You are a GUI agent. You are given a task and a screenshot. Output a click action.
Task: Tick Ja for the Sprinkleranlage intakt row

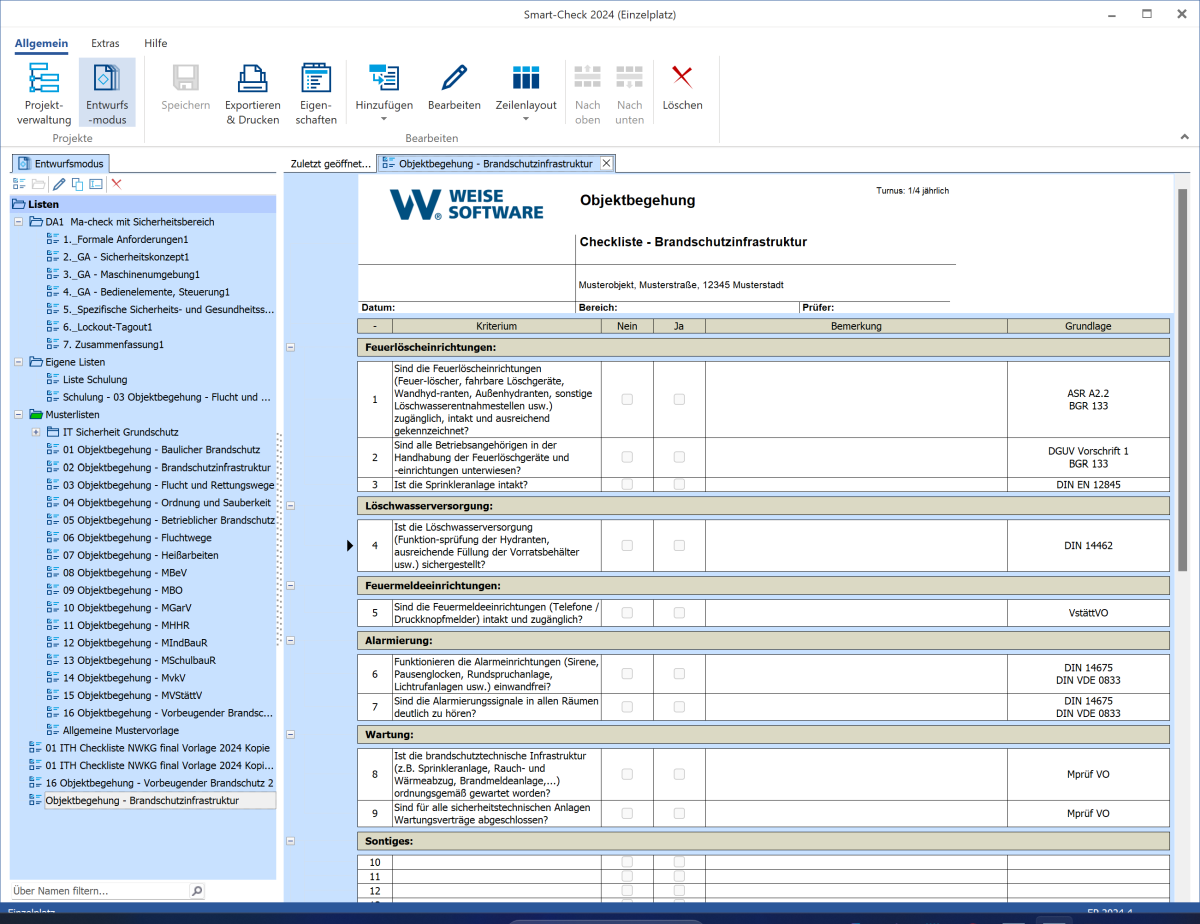[x=679, y=484]
